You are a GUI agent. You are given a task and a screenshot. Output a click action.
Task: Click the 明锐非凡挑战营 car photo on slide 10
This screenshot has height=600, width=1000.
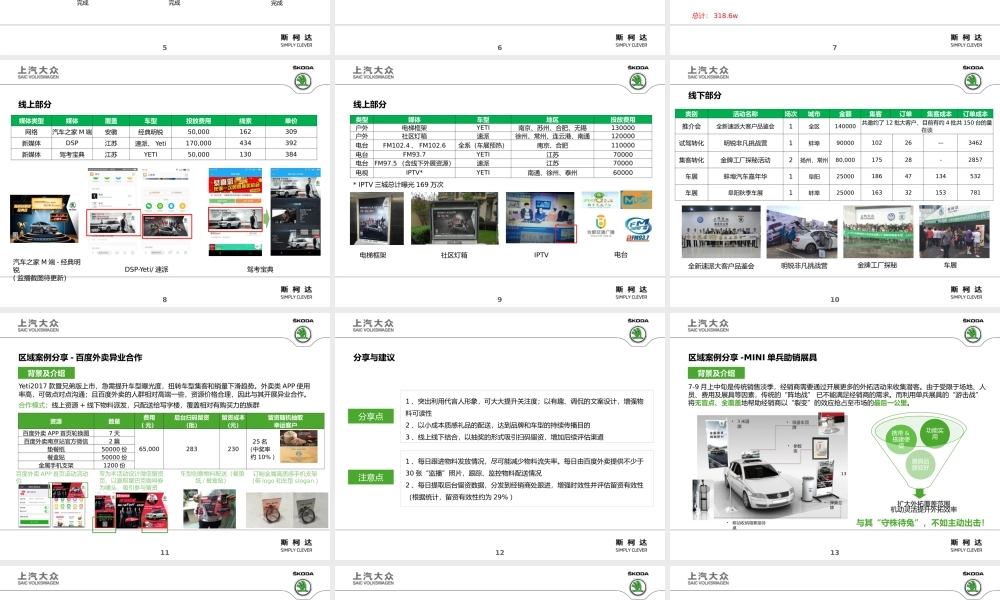tap(802, 233)
